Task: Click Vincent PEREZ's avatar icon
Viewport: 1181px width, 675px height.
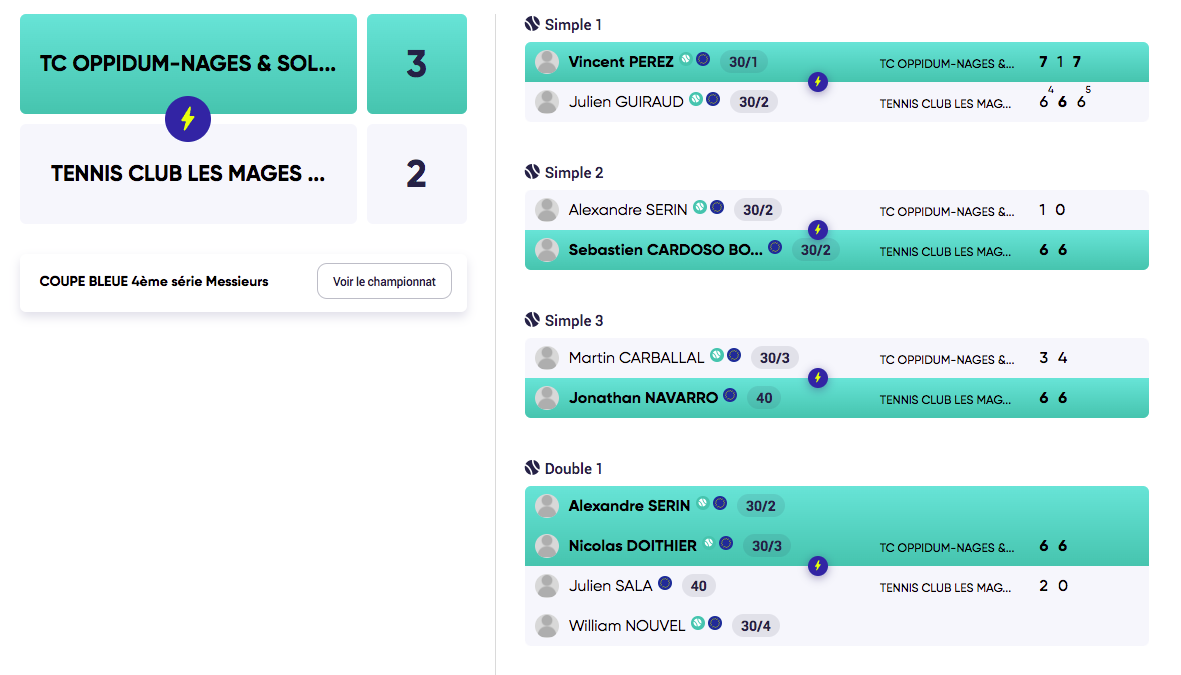Action: [547, 62]
